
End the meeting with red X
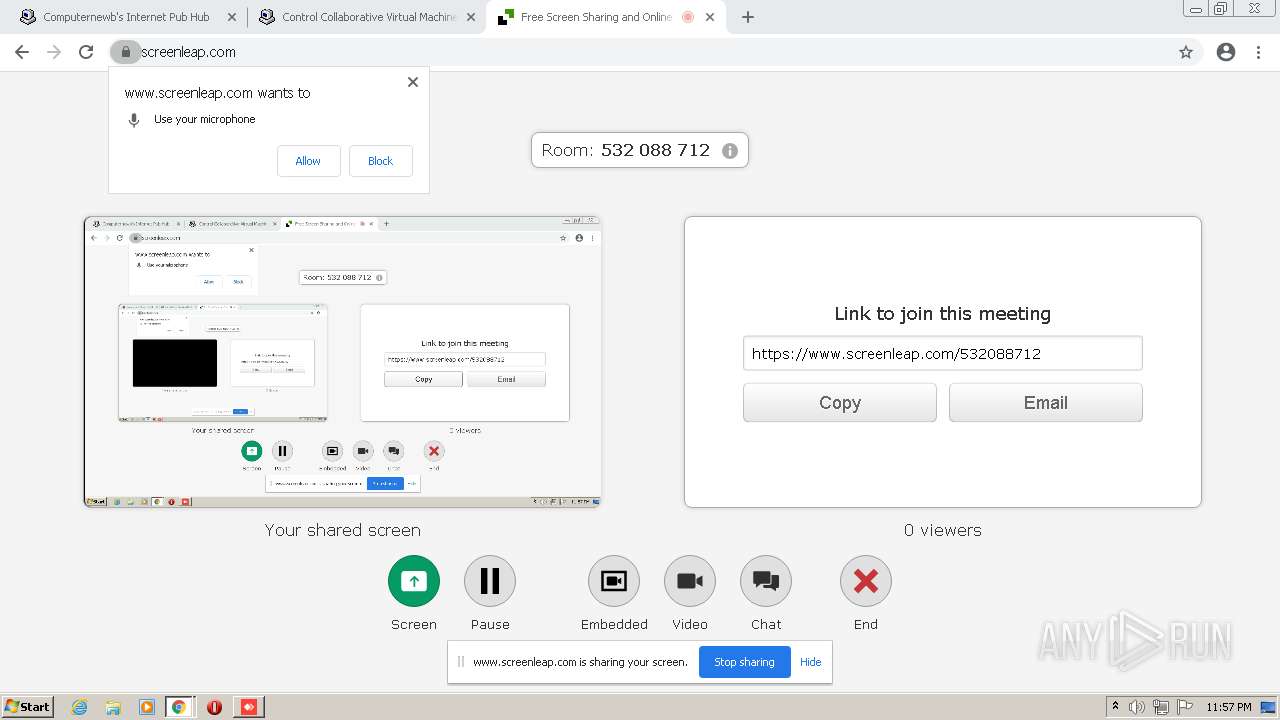point(866,581)
